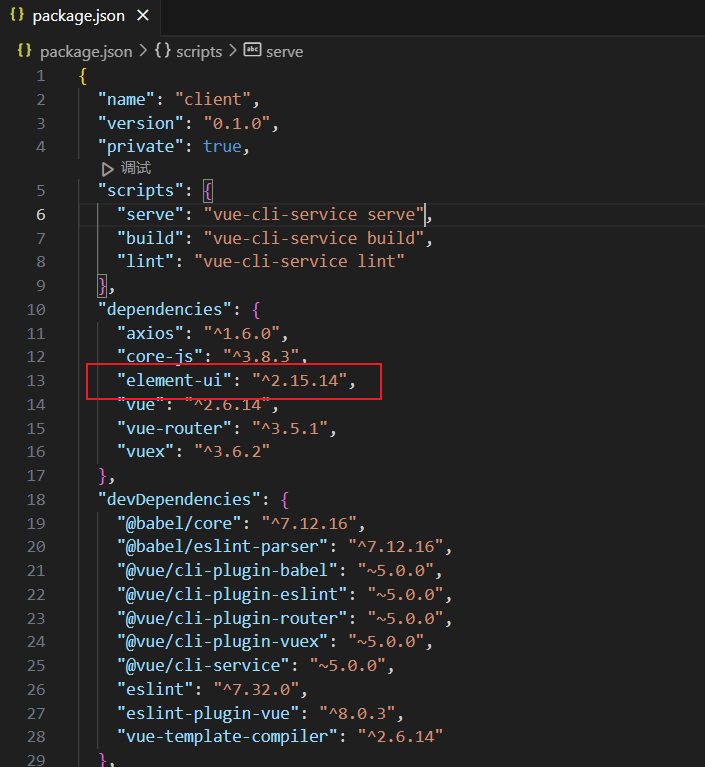Click the true value of private
This screenshot has width=705, height=767.
tap(222, 146)
